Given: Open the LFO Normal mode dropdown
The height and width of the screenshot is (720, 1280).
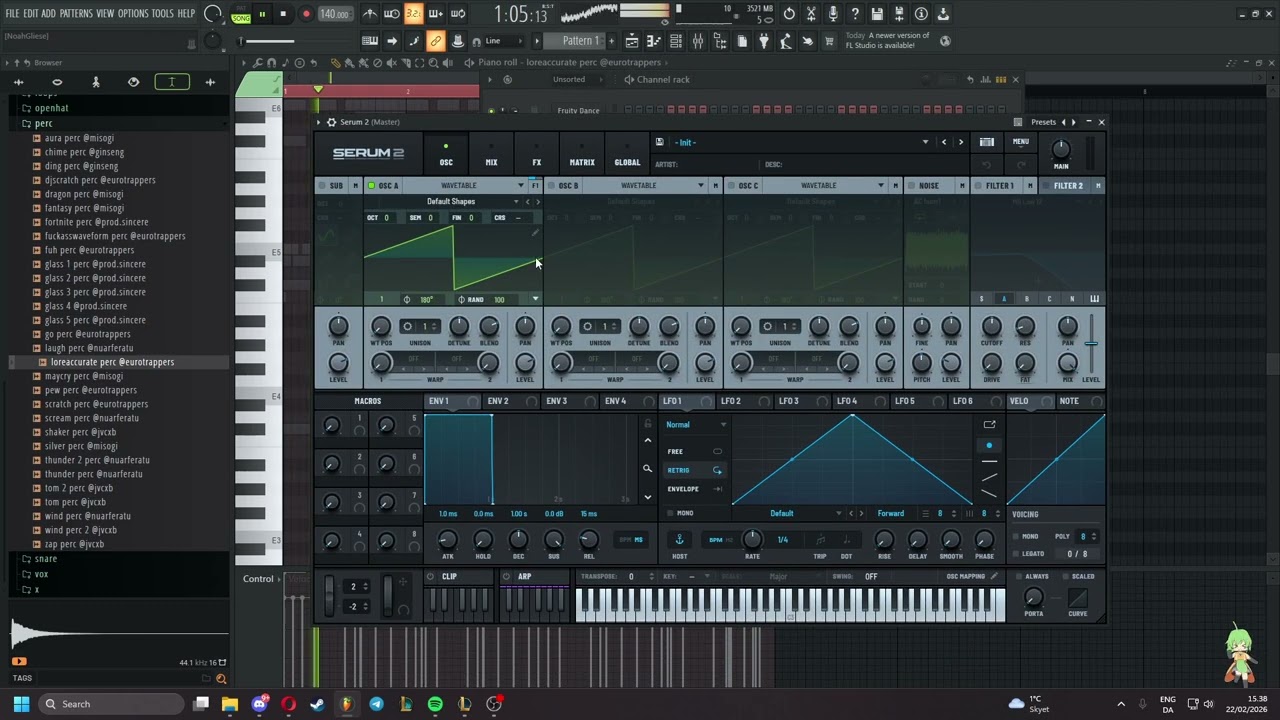Looking at the screenshot, I should tap(695, 425).
